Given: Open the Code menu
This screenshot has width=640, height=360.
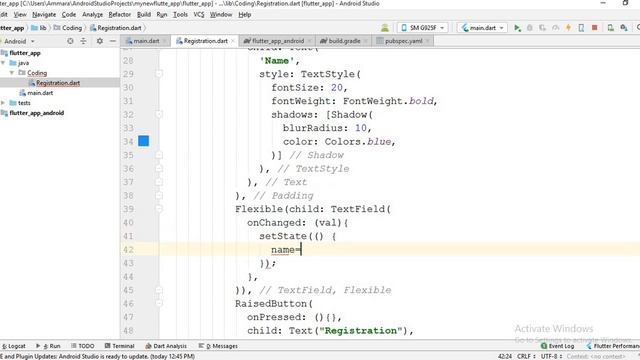Looking at the screenshot, I should coord(69,15).
